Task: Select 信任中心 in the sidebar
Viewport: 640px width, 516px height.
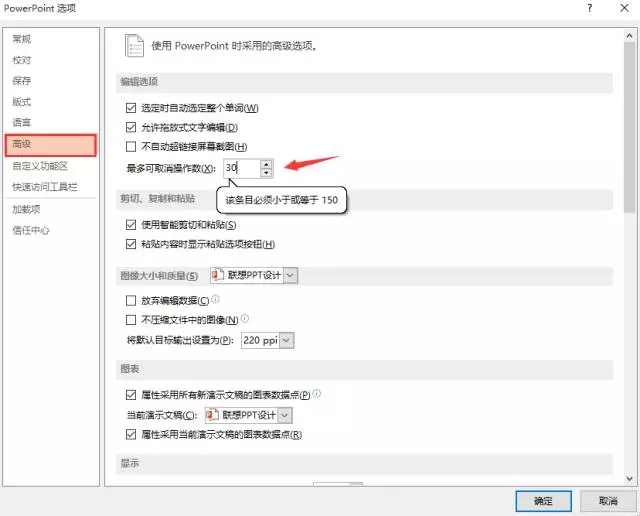Action: point(31,230)
